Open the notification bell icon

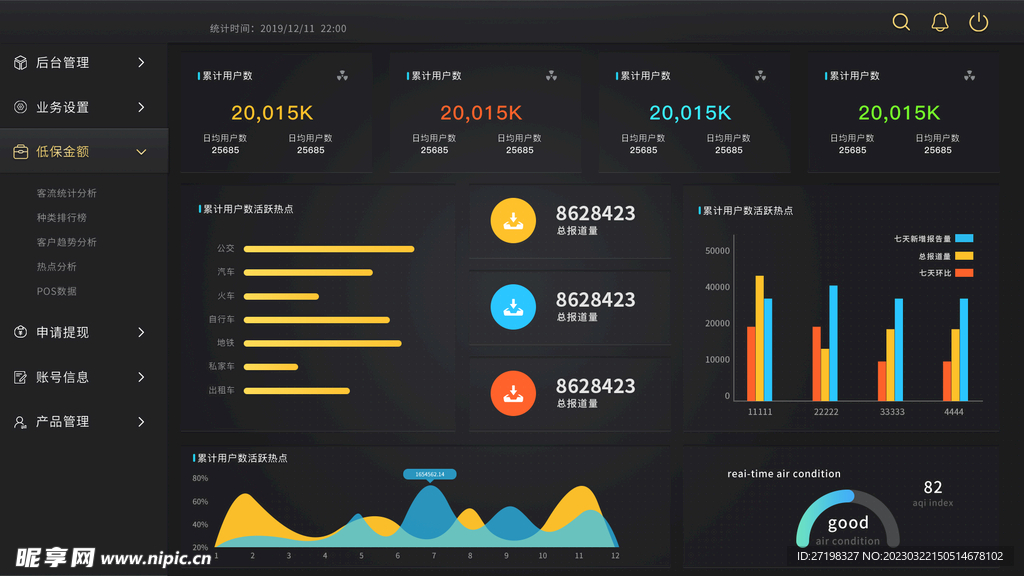coord(939,21)
